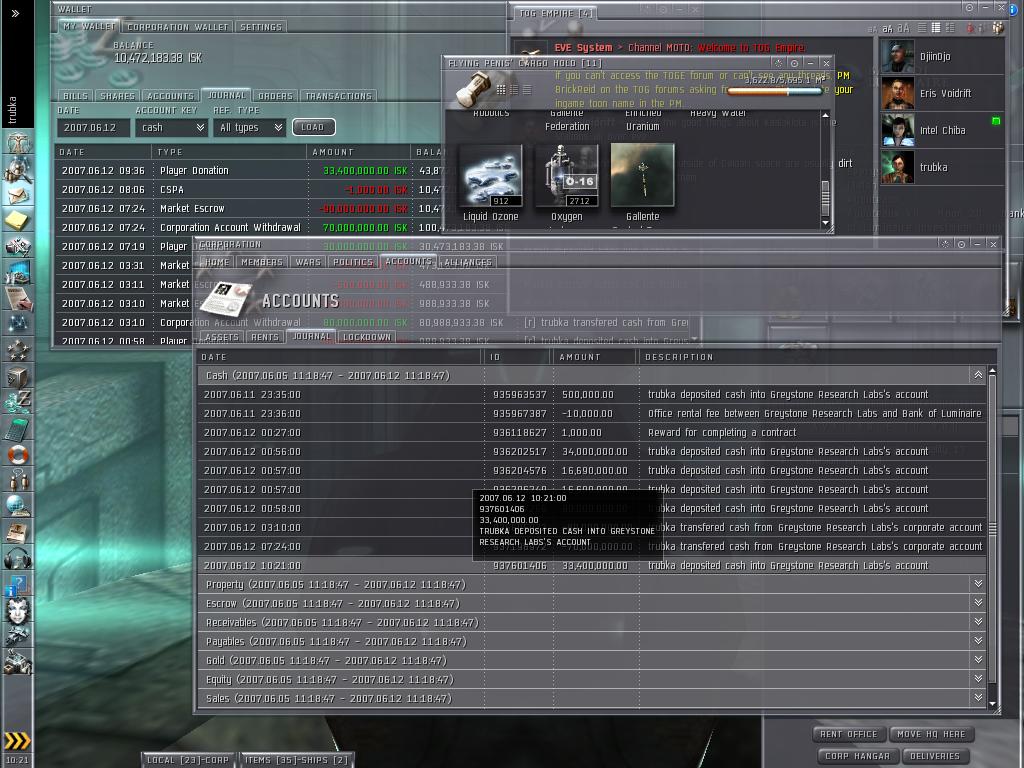
Task: Open the Wars tab in Corporation window
Action: point(308,262)
